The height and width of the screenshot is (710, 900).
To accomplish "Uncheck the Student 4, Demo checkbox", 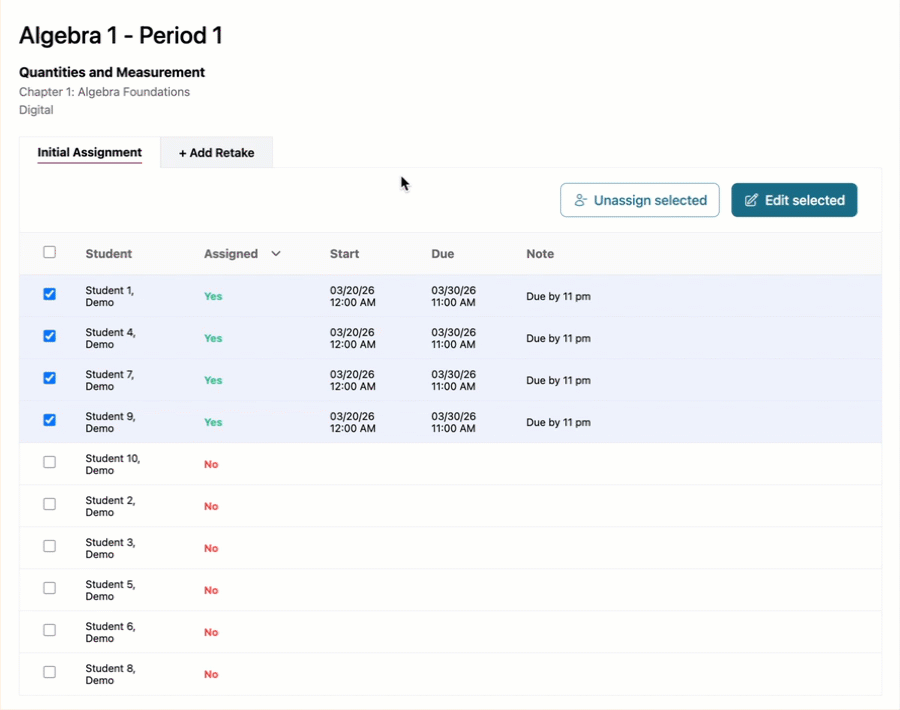I will pos(50,337).
